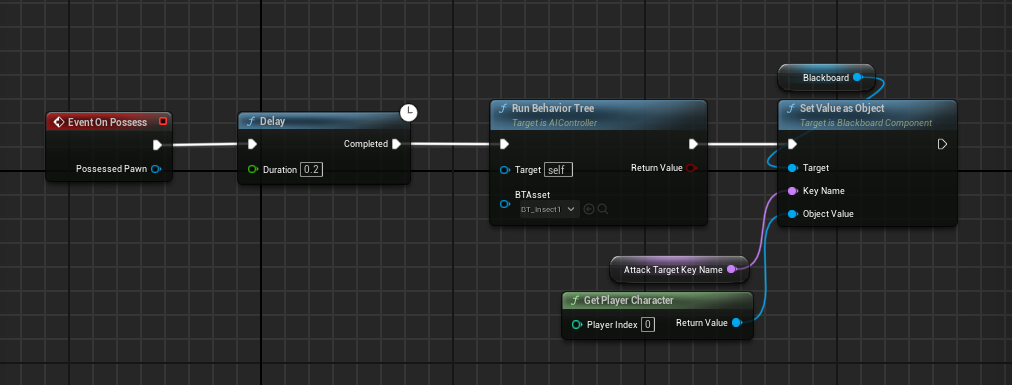Screen dimensions: 1012x385
Task: Select the Possessed Pawn output pin
Action: [156, 169]
